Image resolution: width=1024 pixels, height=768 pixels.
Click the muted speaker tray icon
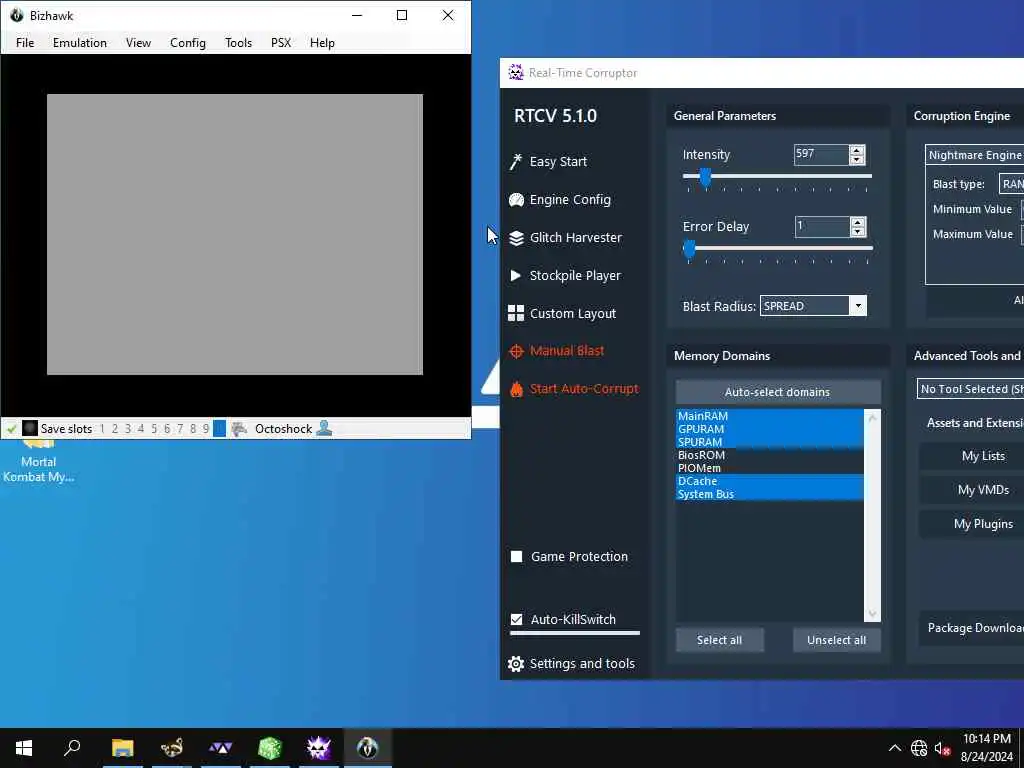[x=942, y=748]
